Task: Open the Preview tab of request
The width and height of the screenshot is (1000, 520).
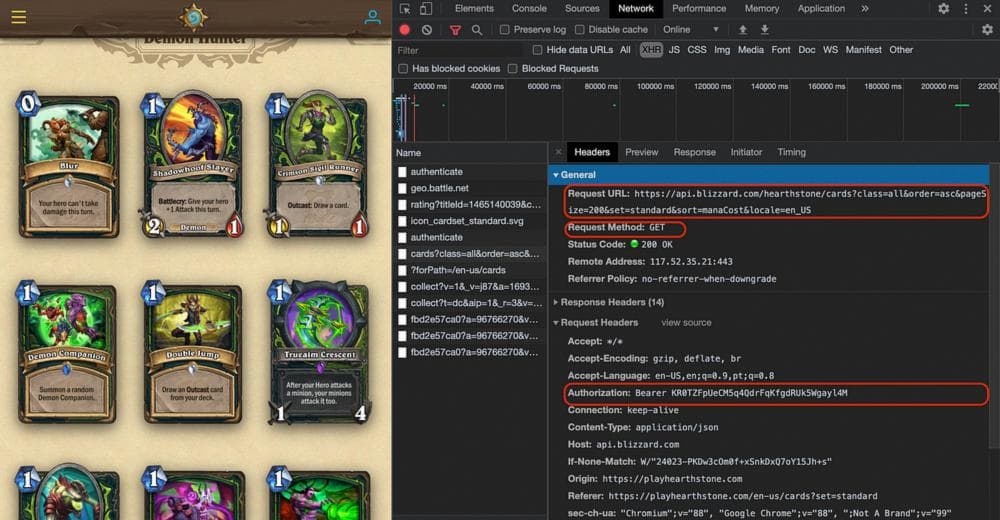Action: tap(641, 152)
